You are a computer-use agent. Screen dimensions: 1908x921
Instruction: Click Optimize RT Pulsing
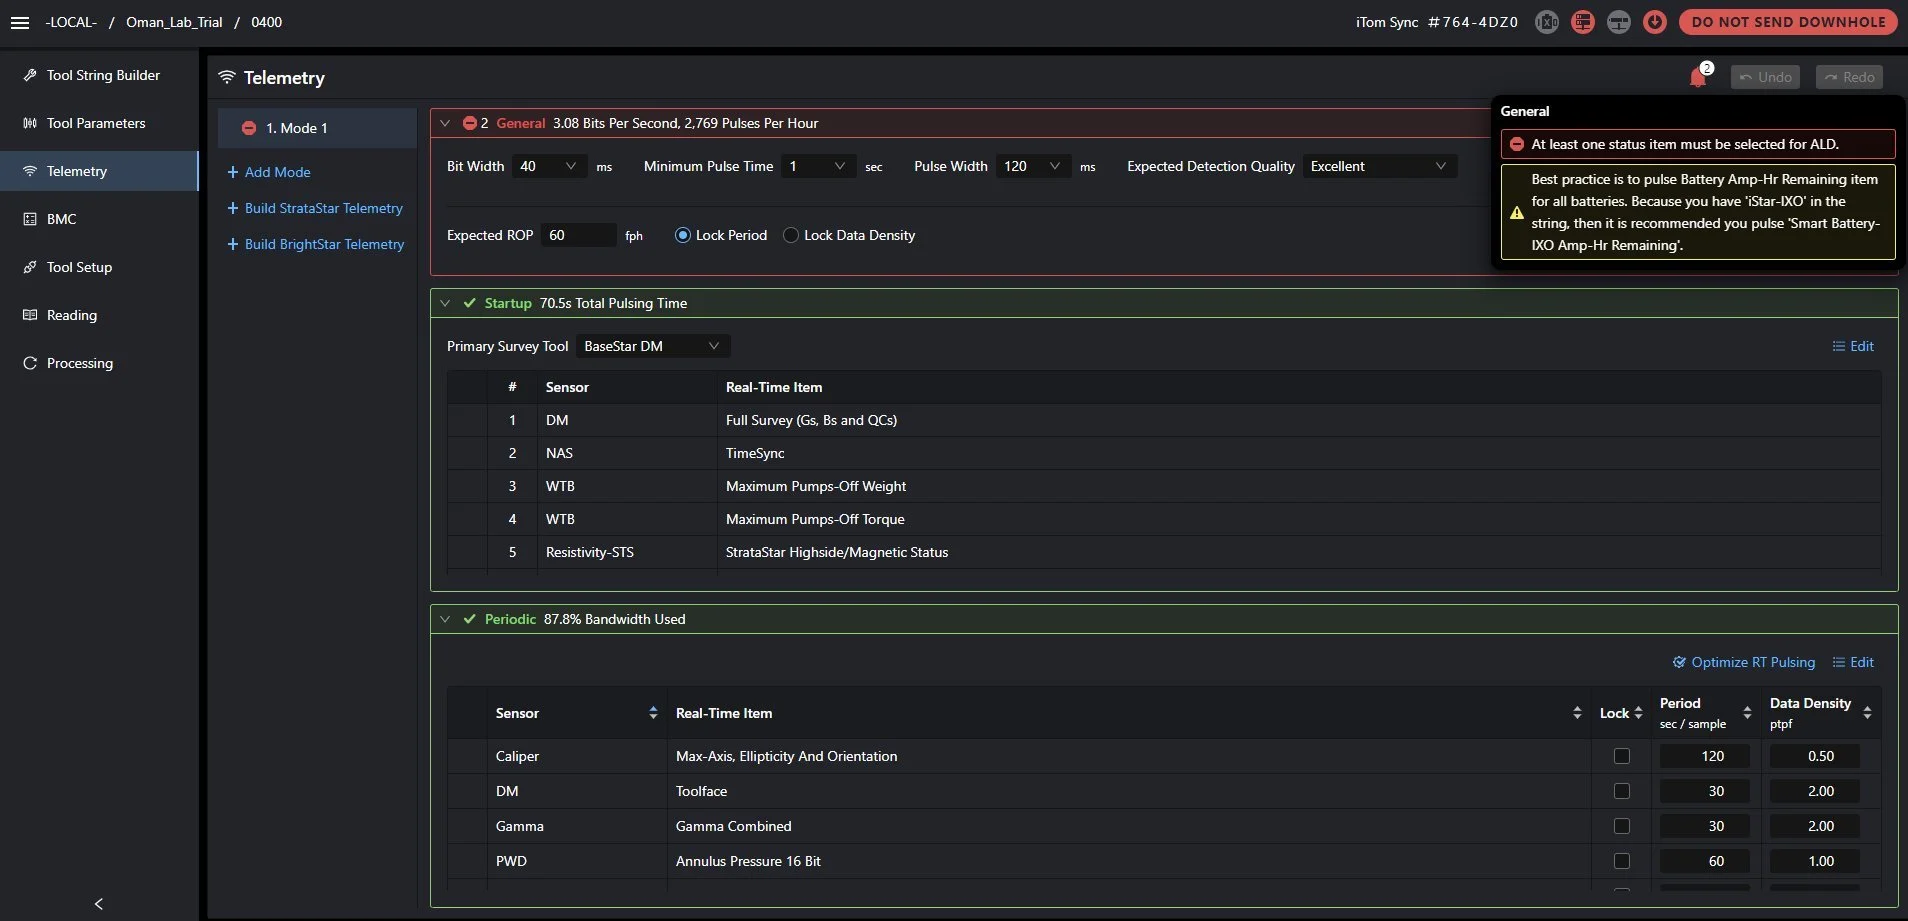(x=1743, y=661)
